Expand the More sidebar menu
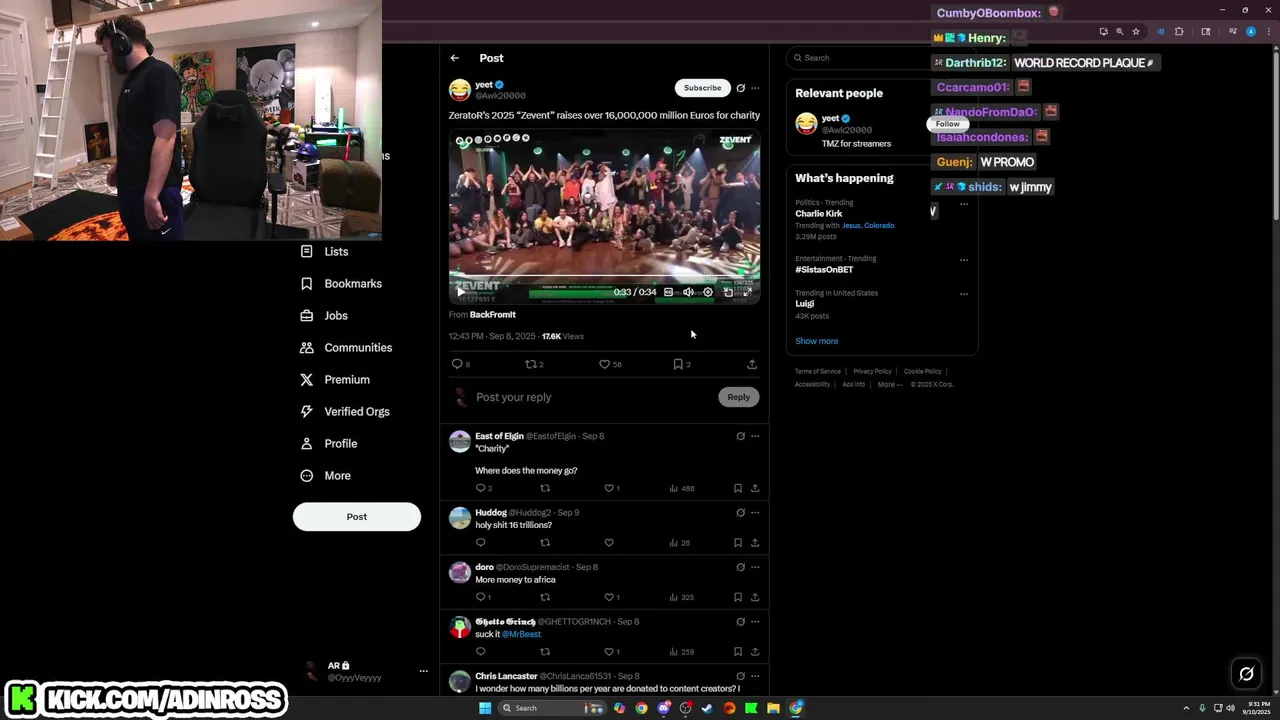This screenshot has height=720, width=1280. (x=326, y=476)
